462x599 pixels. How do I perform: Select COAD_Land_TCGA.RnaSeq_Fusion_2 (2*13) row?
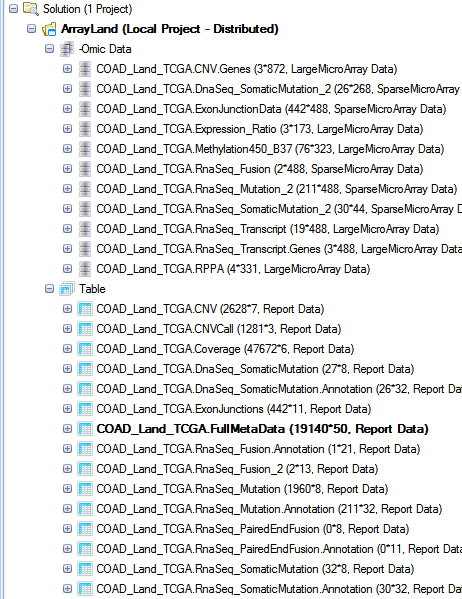coord(237,469)
